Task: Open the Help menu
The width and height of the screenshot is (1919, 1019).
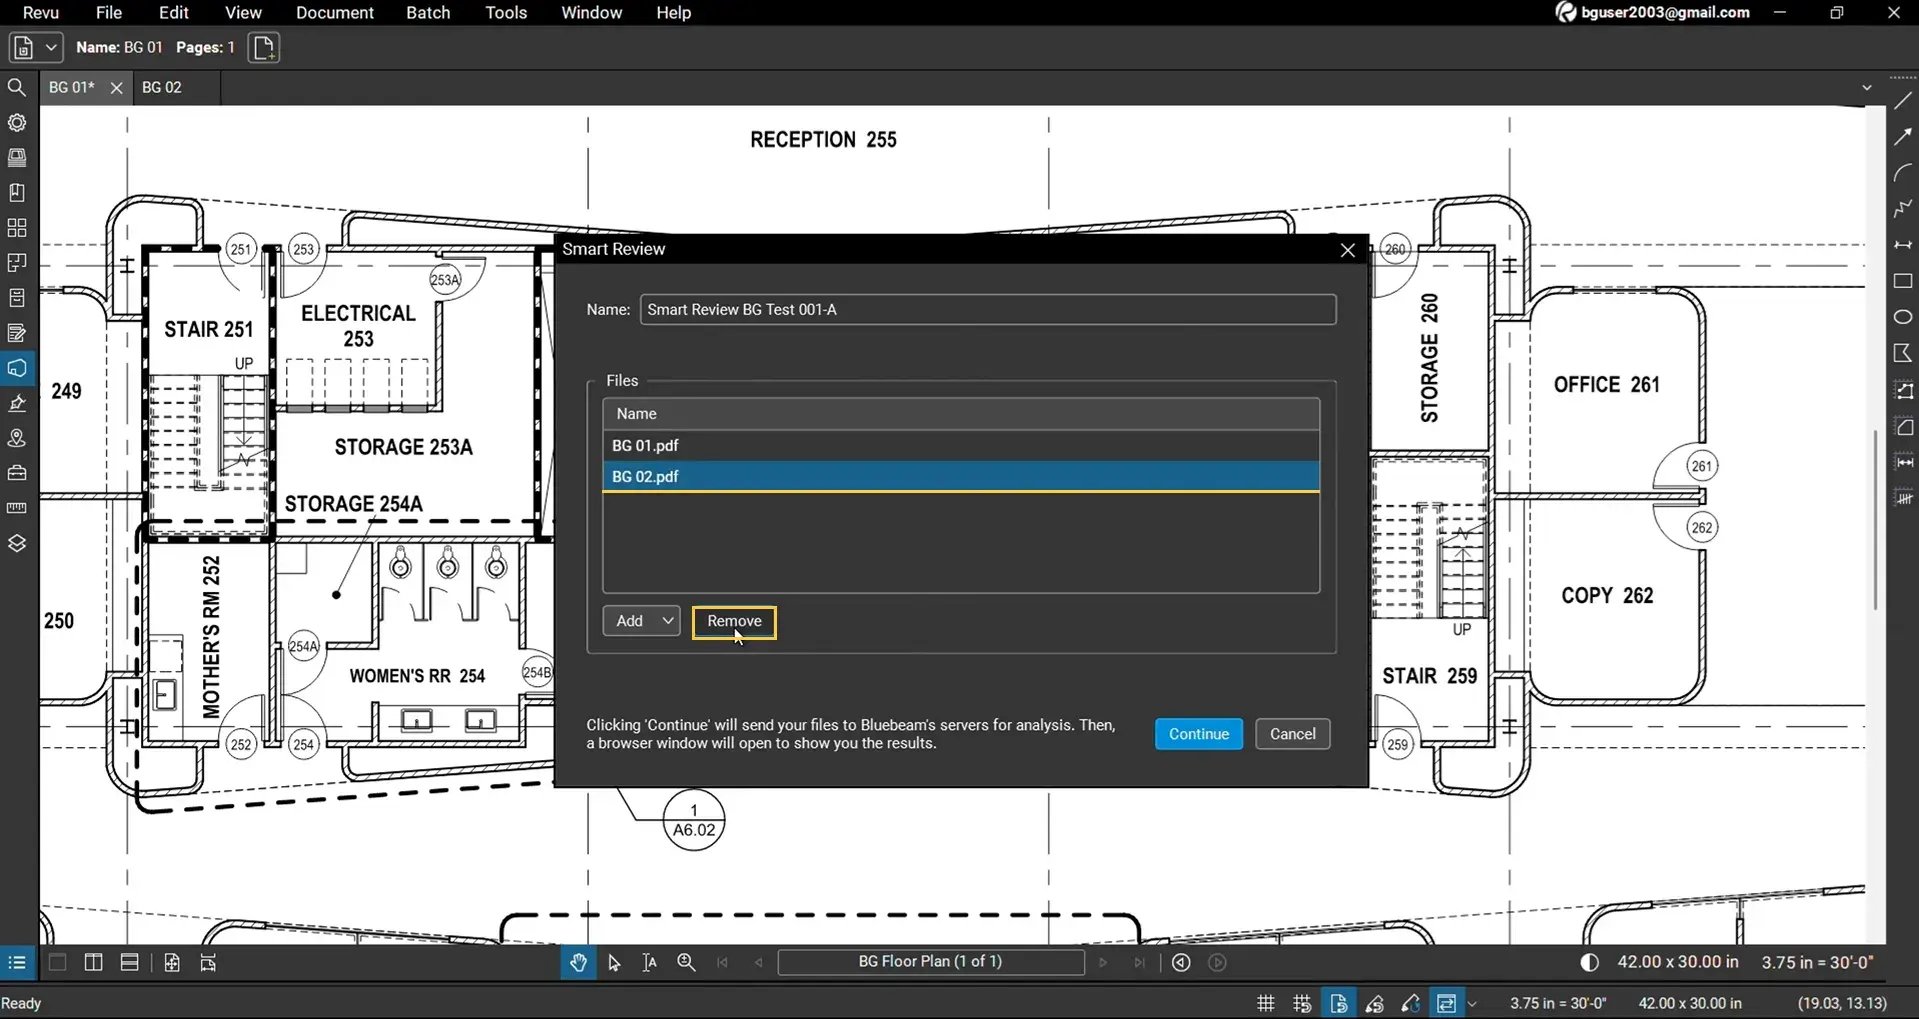Action: tap(674, 13)
